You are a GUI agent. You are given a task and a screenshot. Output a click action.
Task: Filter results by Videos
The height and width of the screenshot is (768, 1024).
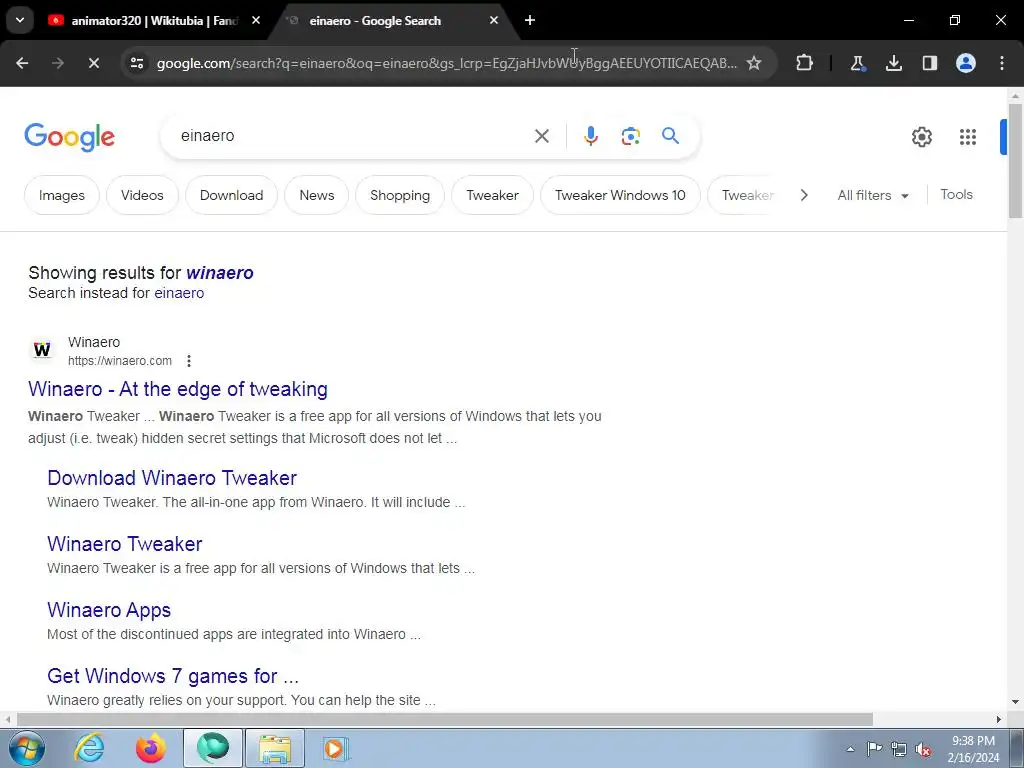pos(142,195)
